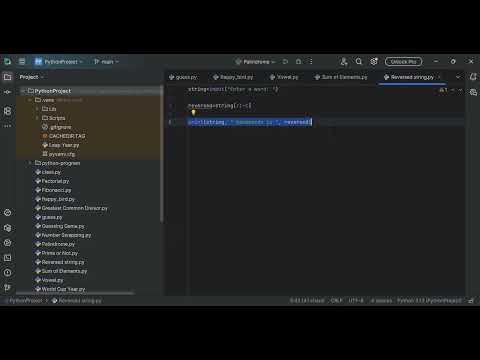Click Reversed string.py breadcrumb in status bar
Image resolution: width=480 pixels, height=360 pixels.
[x=76, y=301]
